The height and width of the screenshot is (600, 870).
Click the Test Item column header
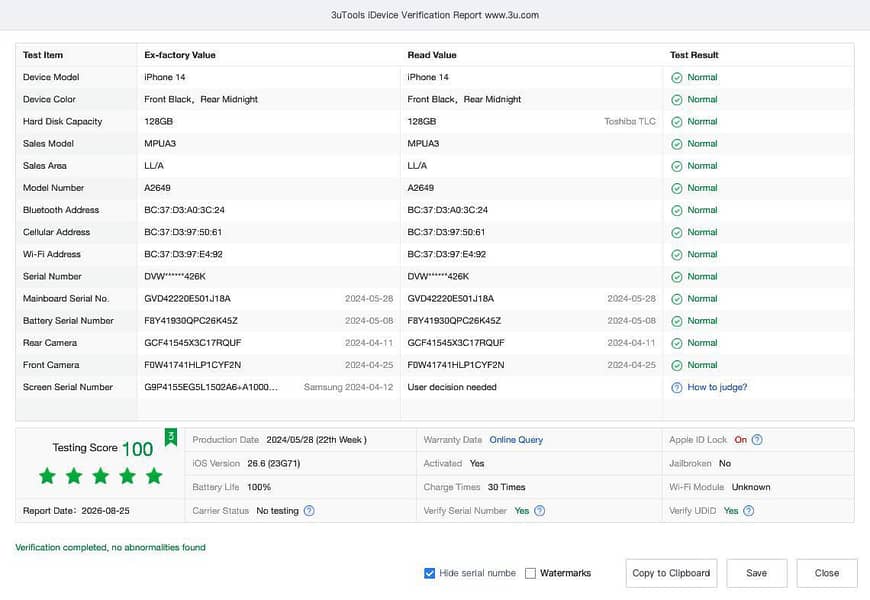[43, 55]
